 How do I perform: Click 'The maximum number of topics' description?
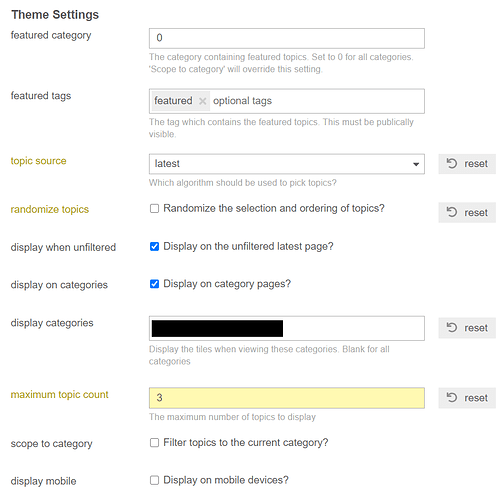(232, 417)
